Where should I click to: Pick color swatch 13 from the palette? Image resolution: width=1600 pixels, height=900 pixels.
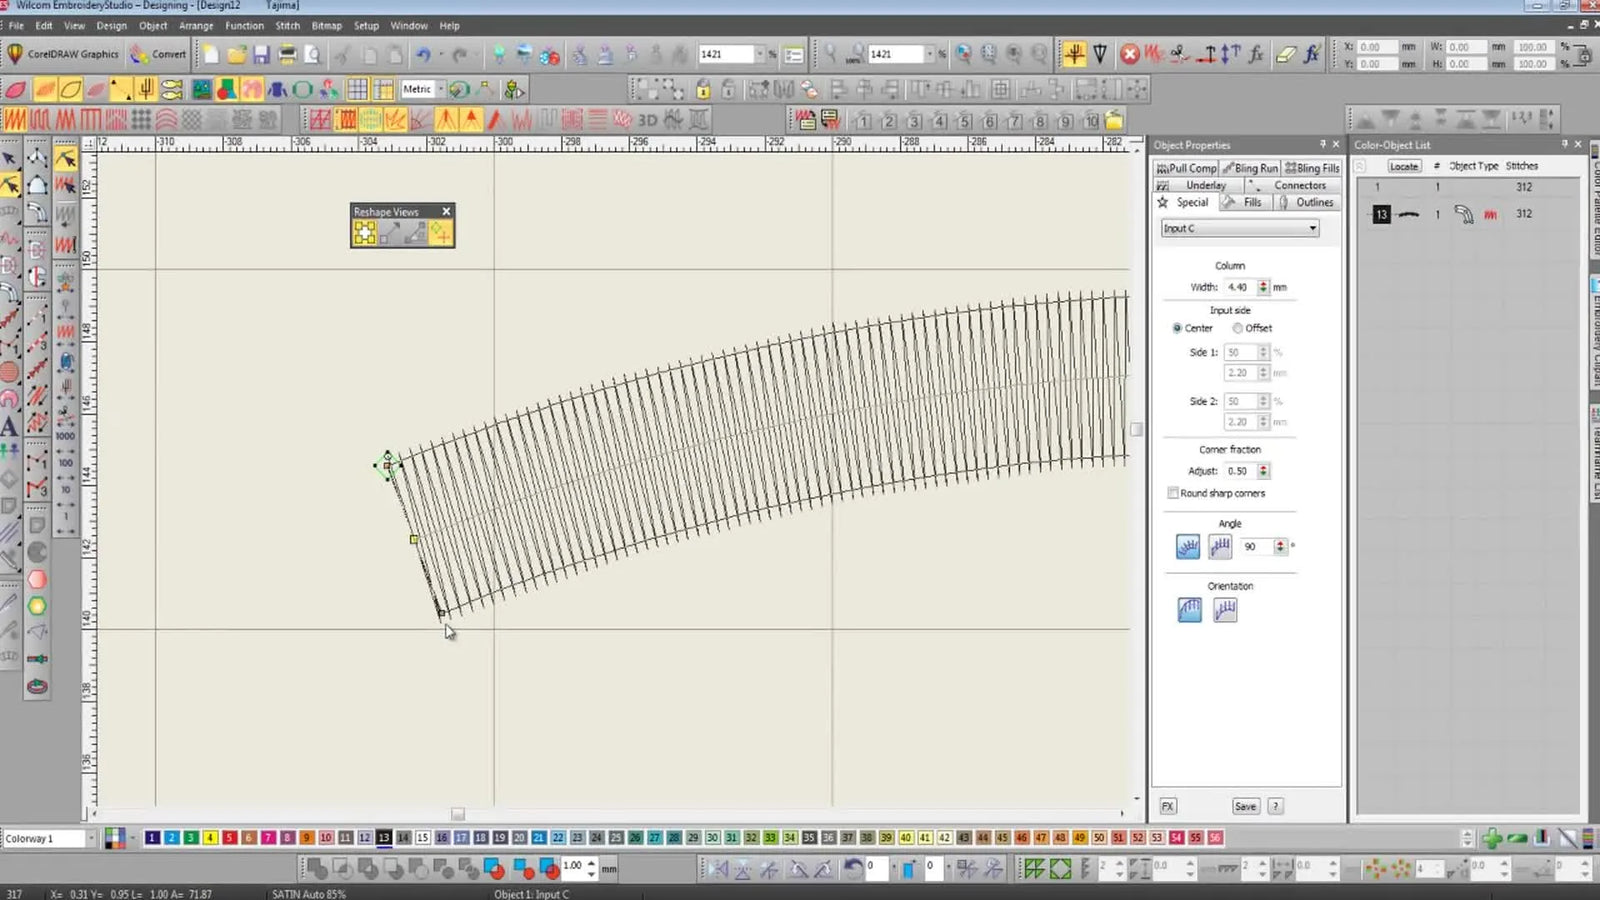click(x=384, y=838)
